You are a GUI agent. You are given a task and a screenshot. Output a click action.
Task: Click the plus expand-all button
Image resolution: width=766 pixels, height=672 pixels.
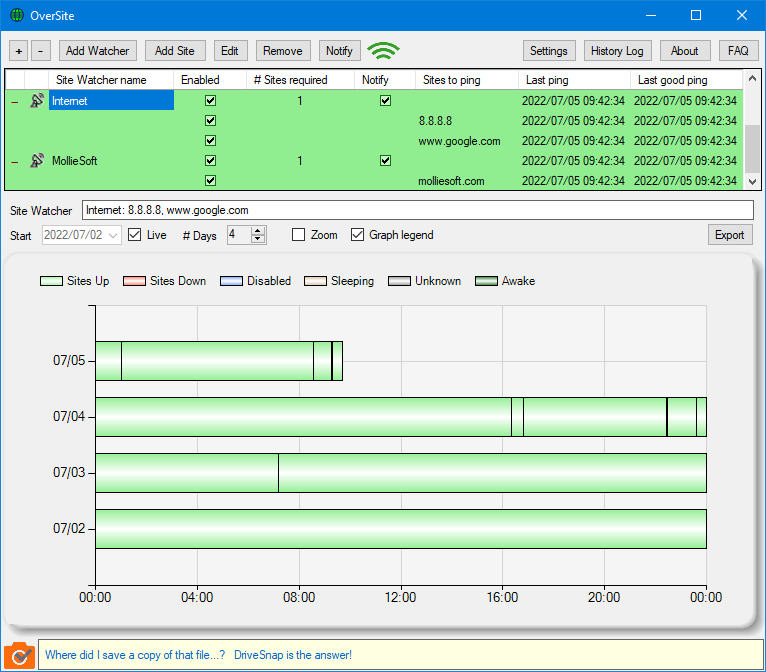[19, 51]
